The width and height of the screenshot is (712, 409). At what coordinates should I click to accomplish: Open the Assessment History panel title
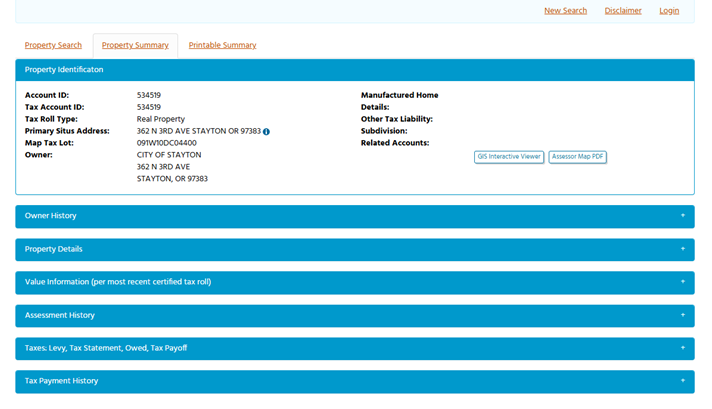(60, 315)
